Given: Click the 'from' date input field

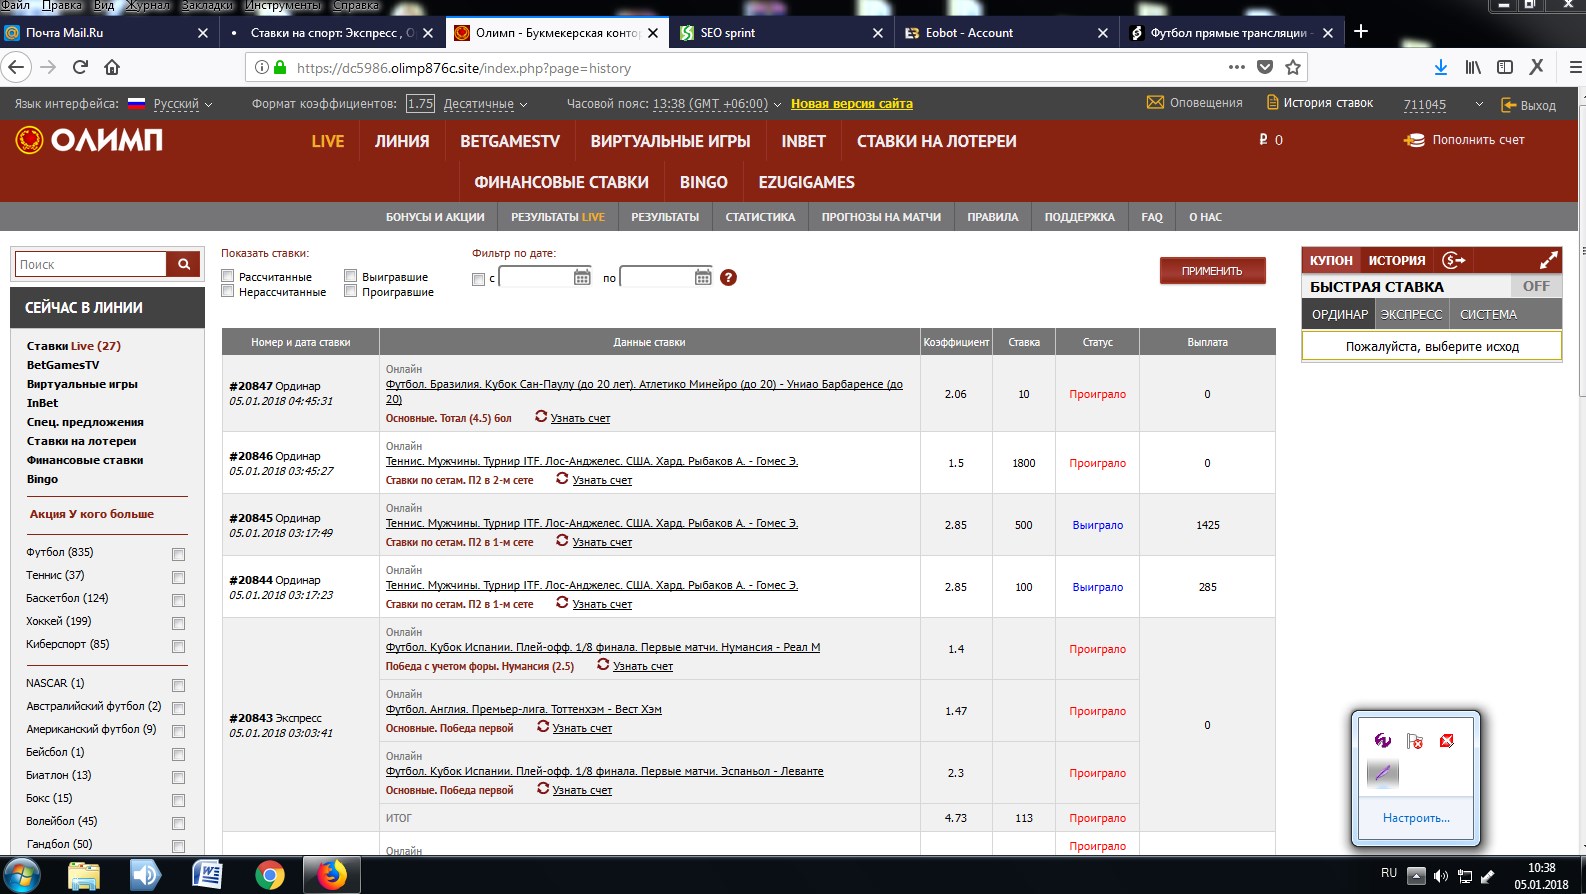Looking at the screenshot, I should point(535,277).
